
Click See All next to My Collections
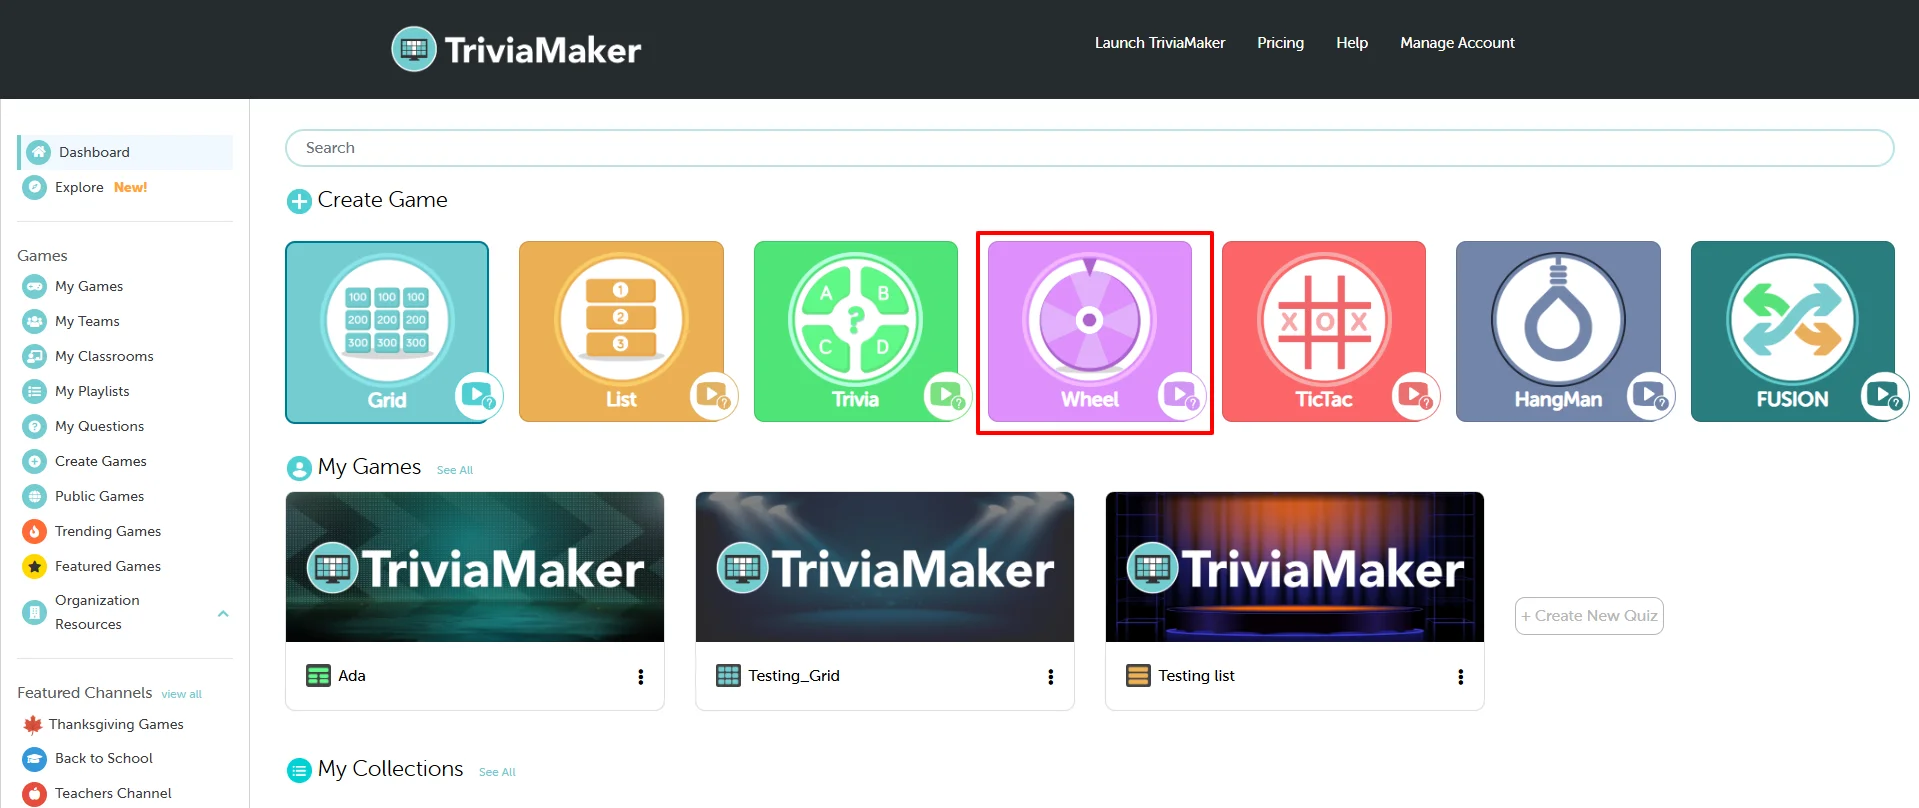[x=497, y=772]
